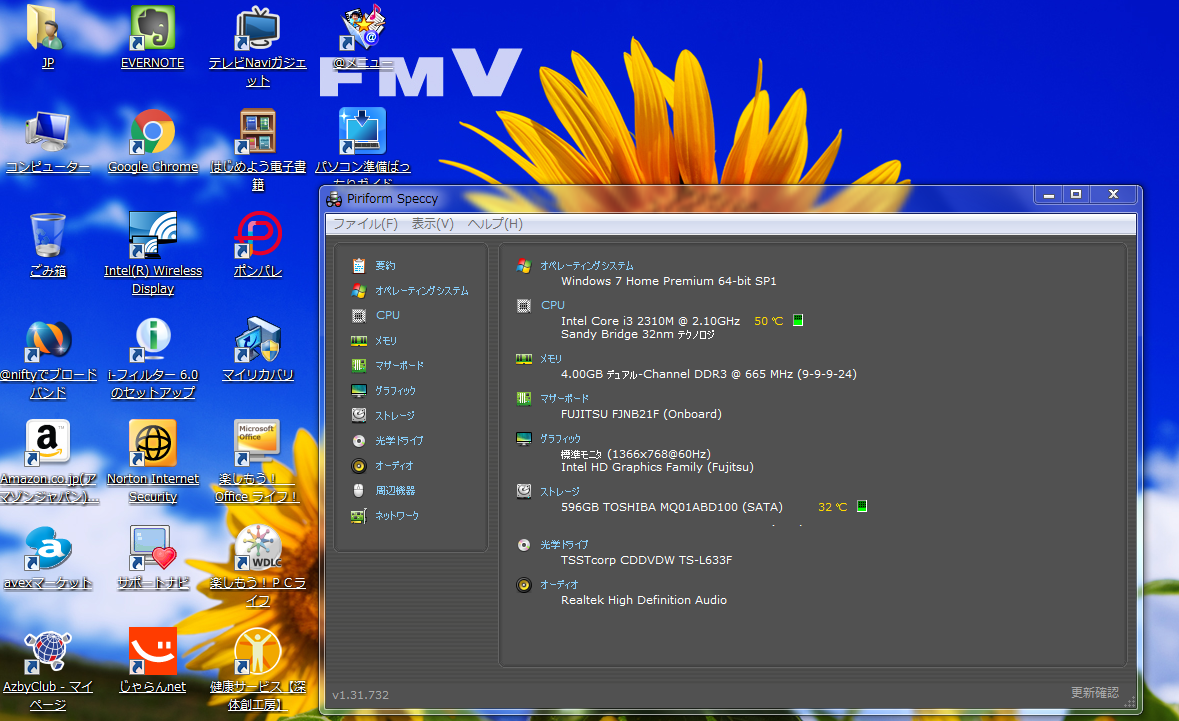Screen dimensions: 1179x721
Task: Select the テレビNaviガジェット desktop icon
Action: pyautogui.click(x=258, y=47)
